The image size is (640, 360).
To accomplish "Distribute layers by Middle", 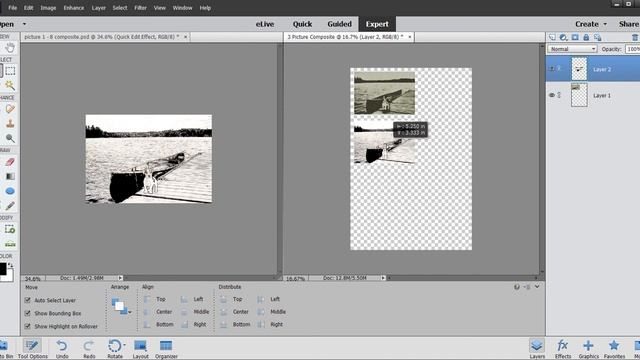I will click(271, 312).
